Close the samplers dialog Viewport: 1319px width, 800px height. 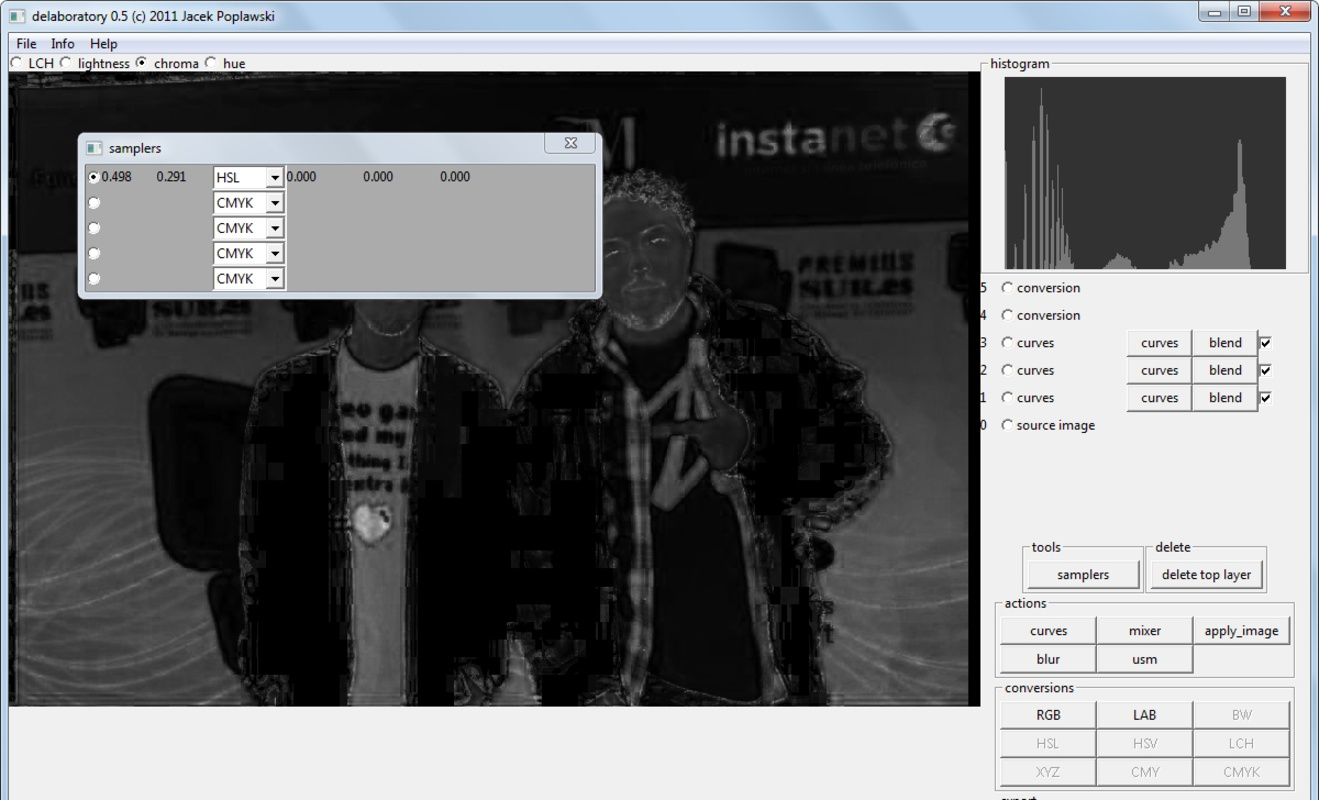tap(570, 143)
